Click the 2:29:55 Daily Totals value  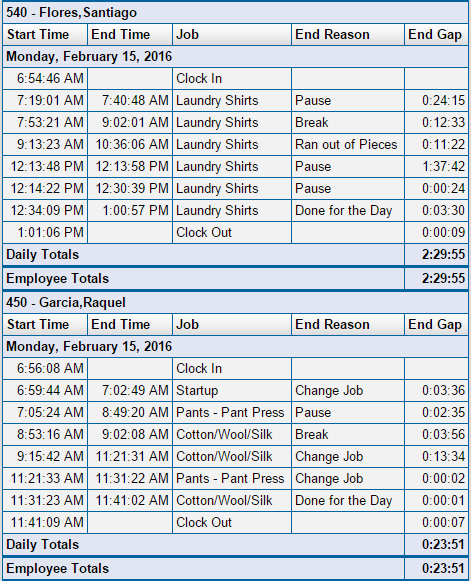click(436, 255)
